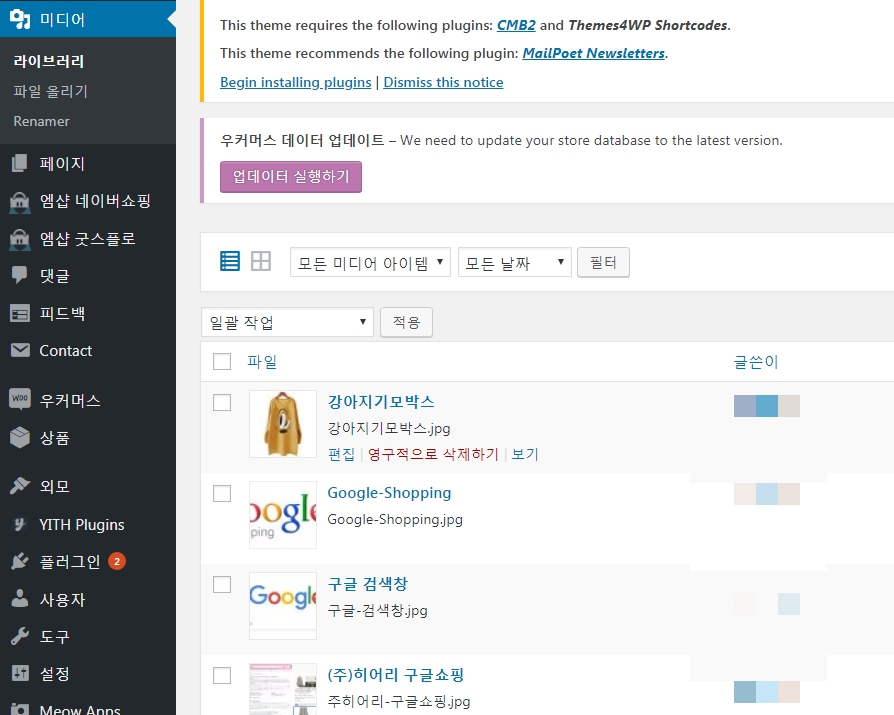
Task: Switch to grid view icon
Action: 261,262
